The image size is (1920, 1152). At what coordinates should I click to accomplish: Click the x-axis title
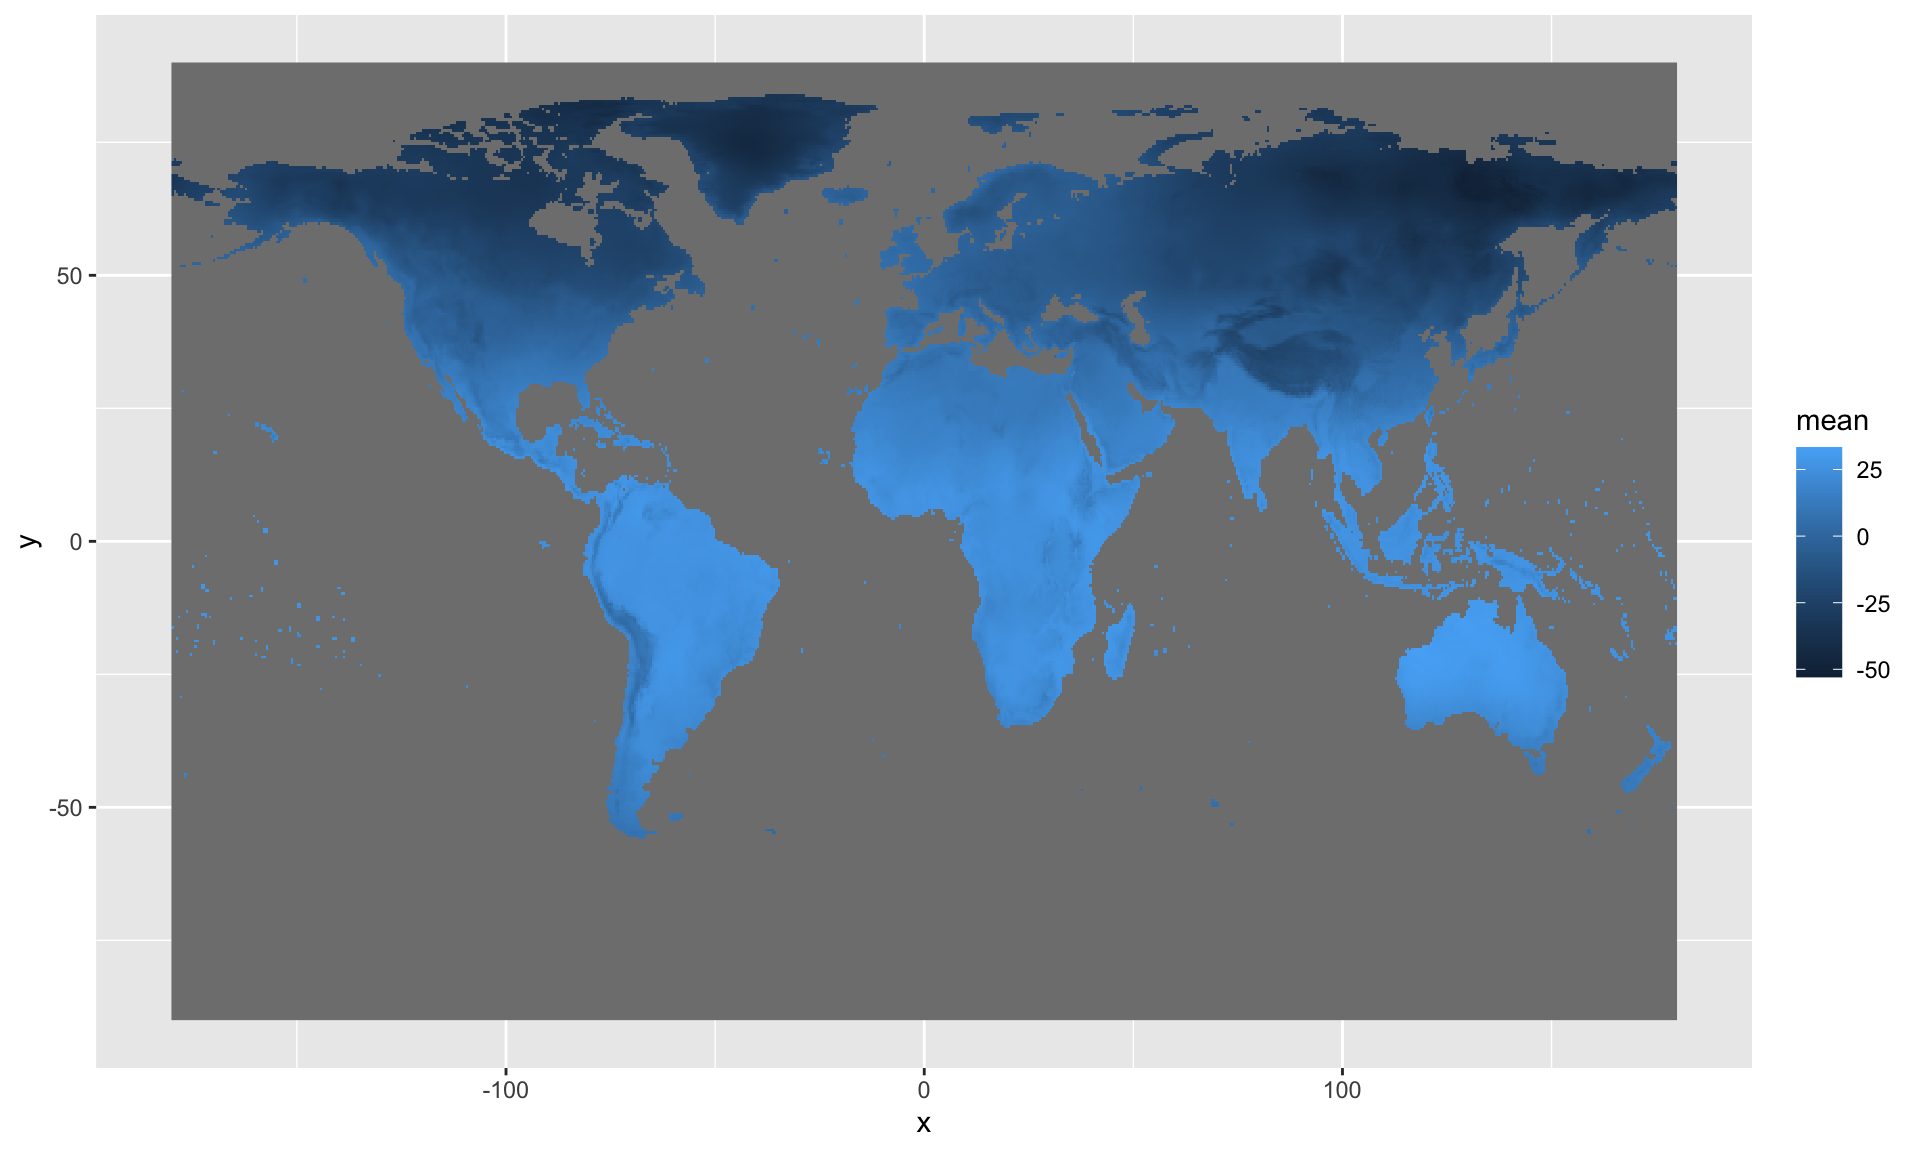(x=923, y=1123)
